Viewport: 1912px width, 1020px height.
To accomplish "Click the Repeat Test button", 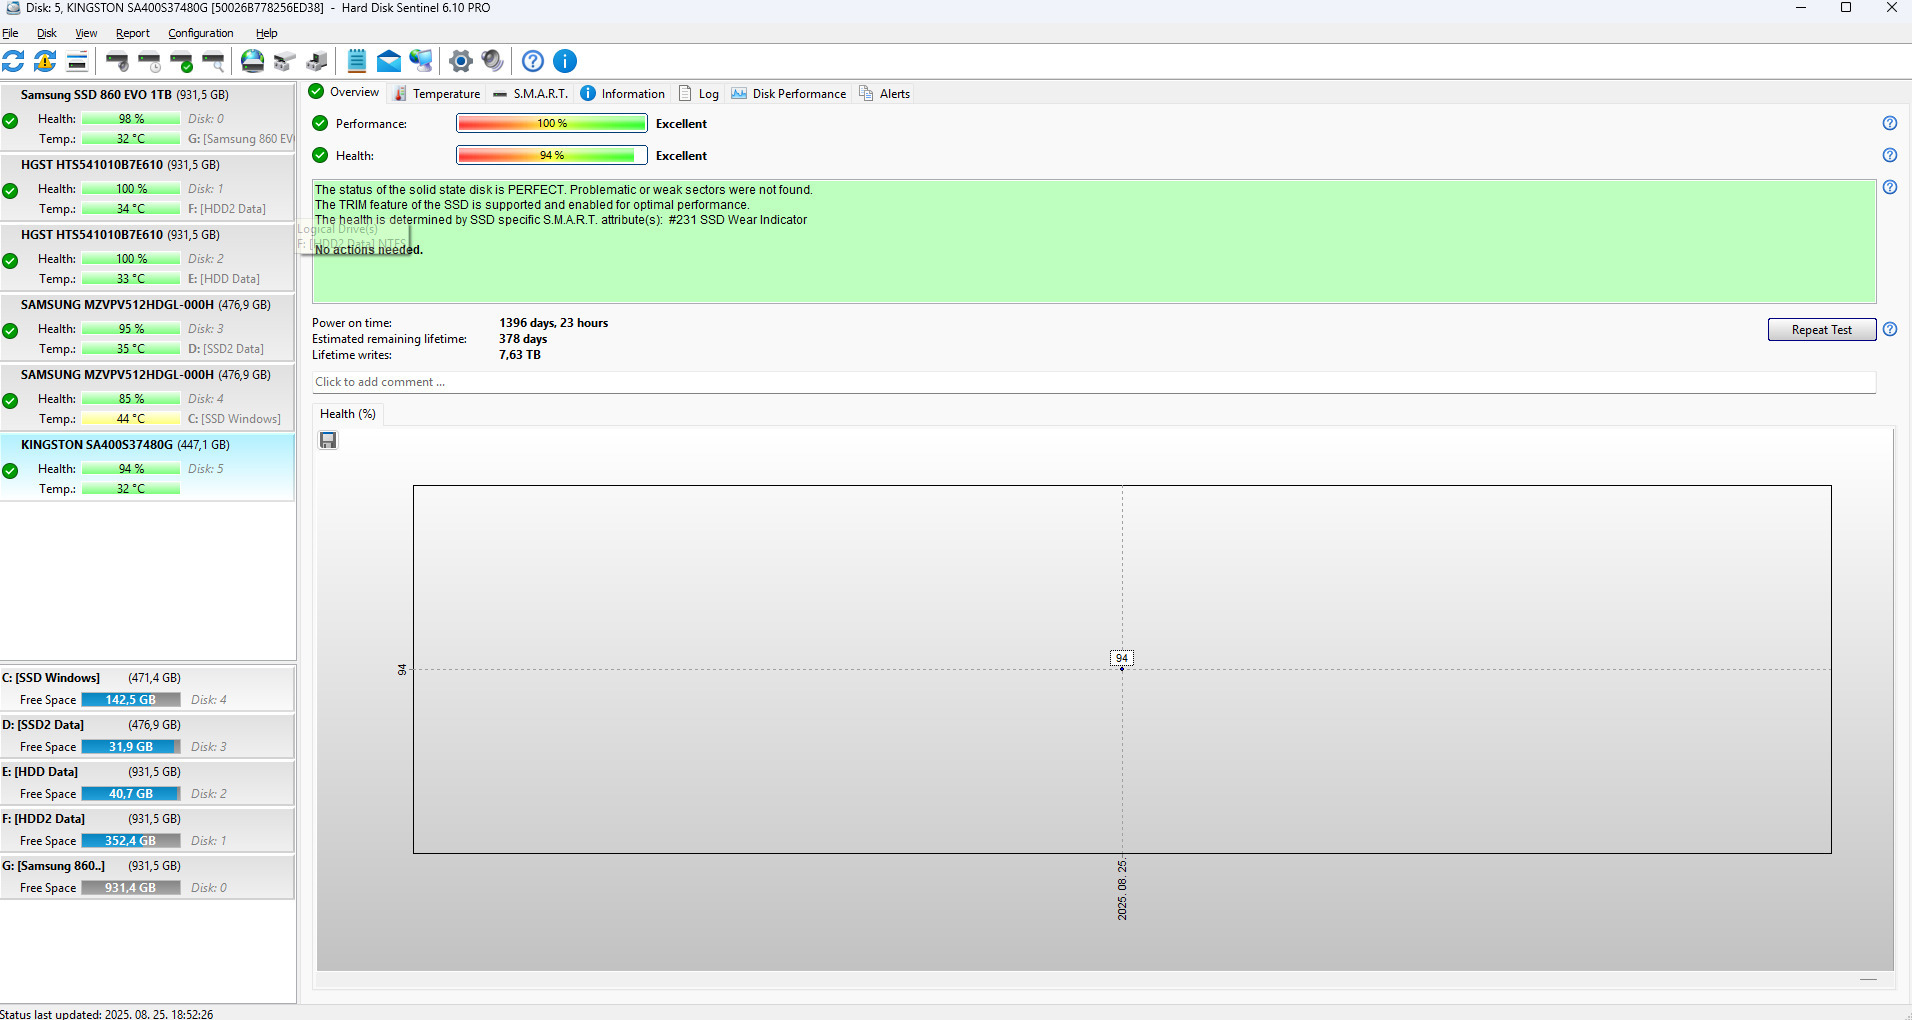I will (1821, 330).
